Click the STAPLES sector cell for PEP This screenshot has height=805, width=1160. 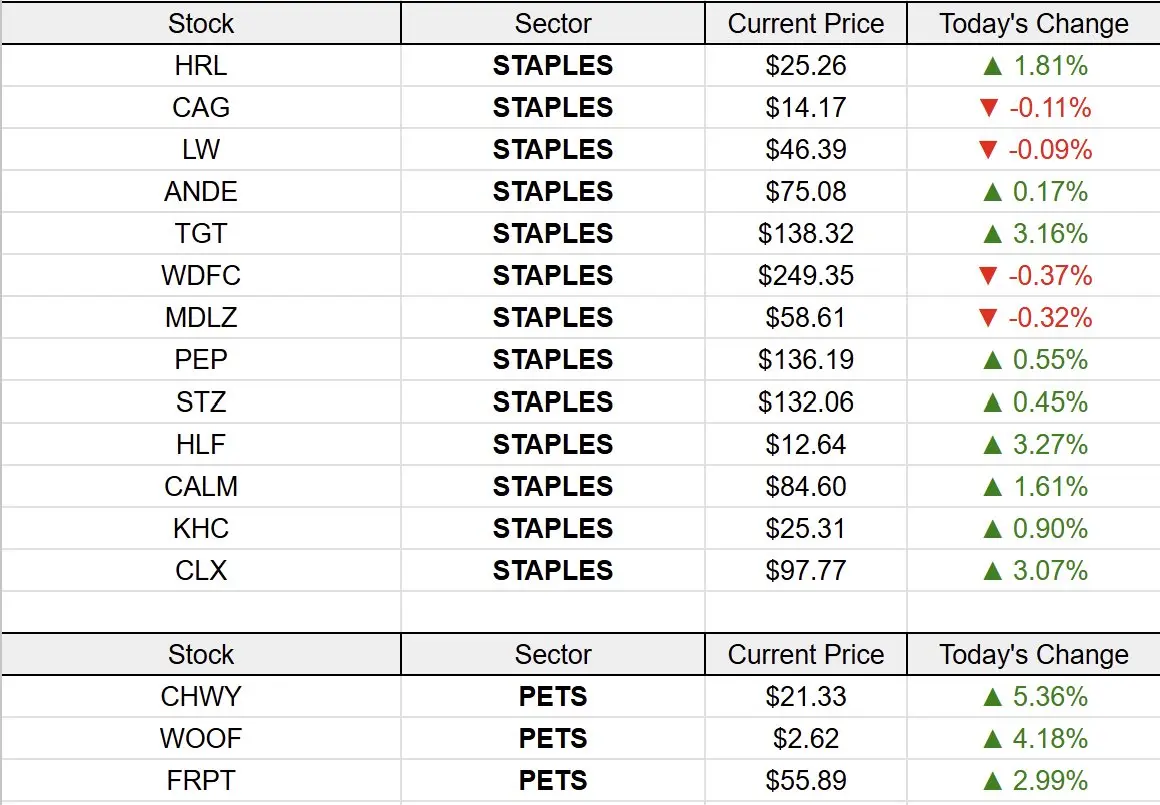tap(553, 360)
